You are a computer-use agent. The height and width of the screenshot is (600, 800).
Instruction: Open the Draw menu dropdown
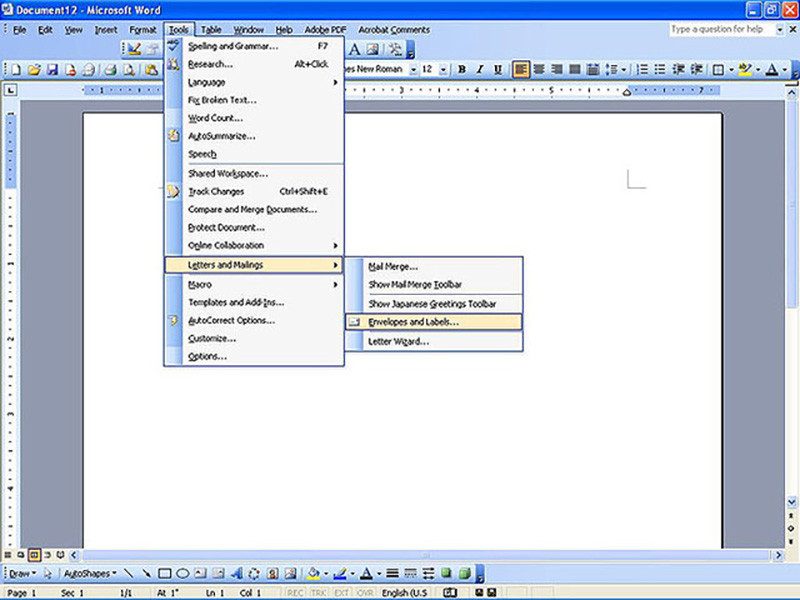tap(23, 573)
